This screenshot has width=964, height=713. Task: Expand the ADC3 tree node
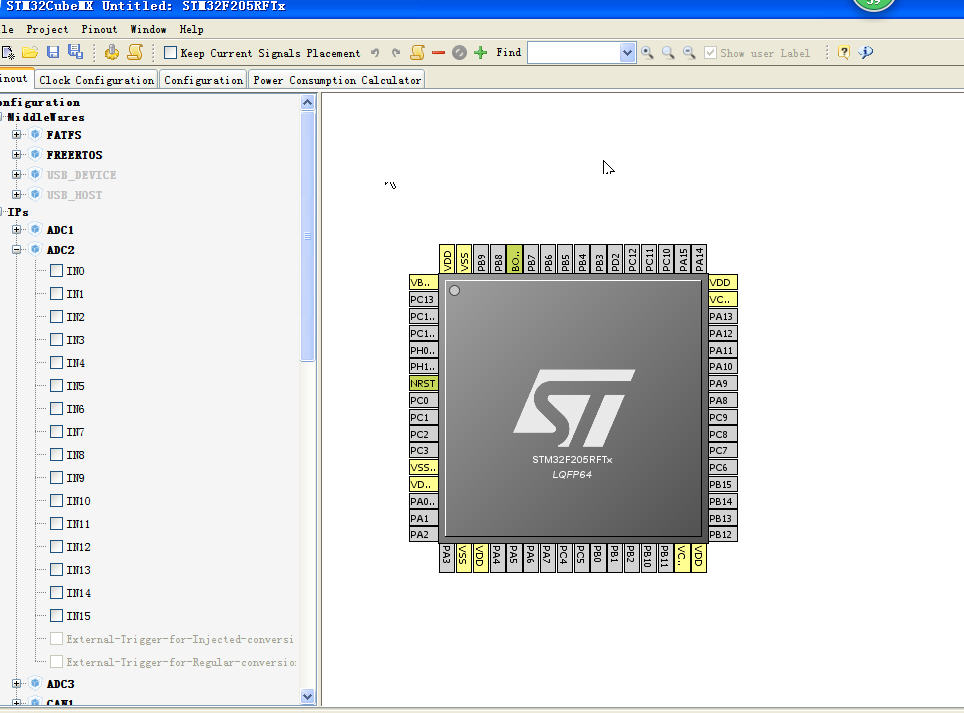pos(17,683)
